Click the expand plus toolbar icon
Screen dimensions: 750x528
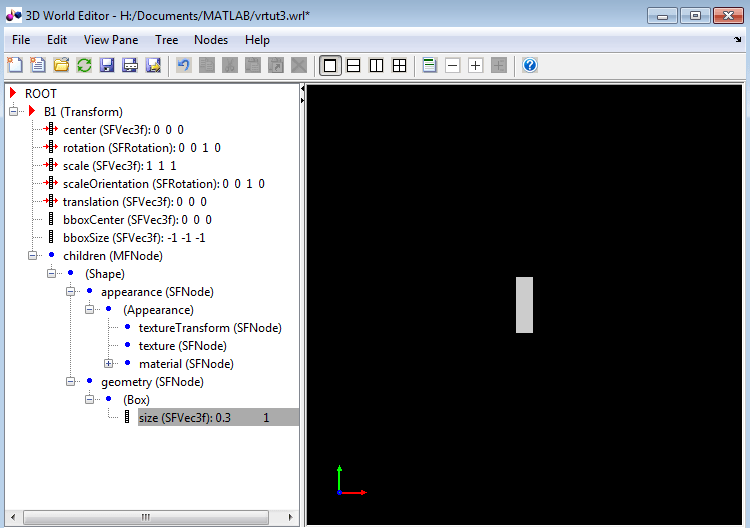click(475, 66)
